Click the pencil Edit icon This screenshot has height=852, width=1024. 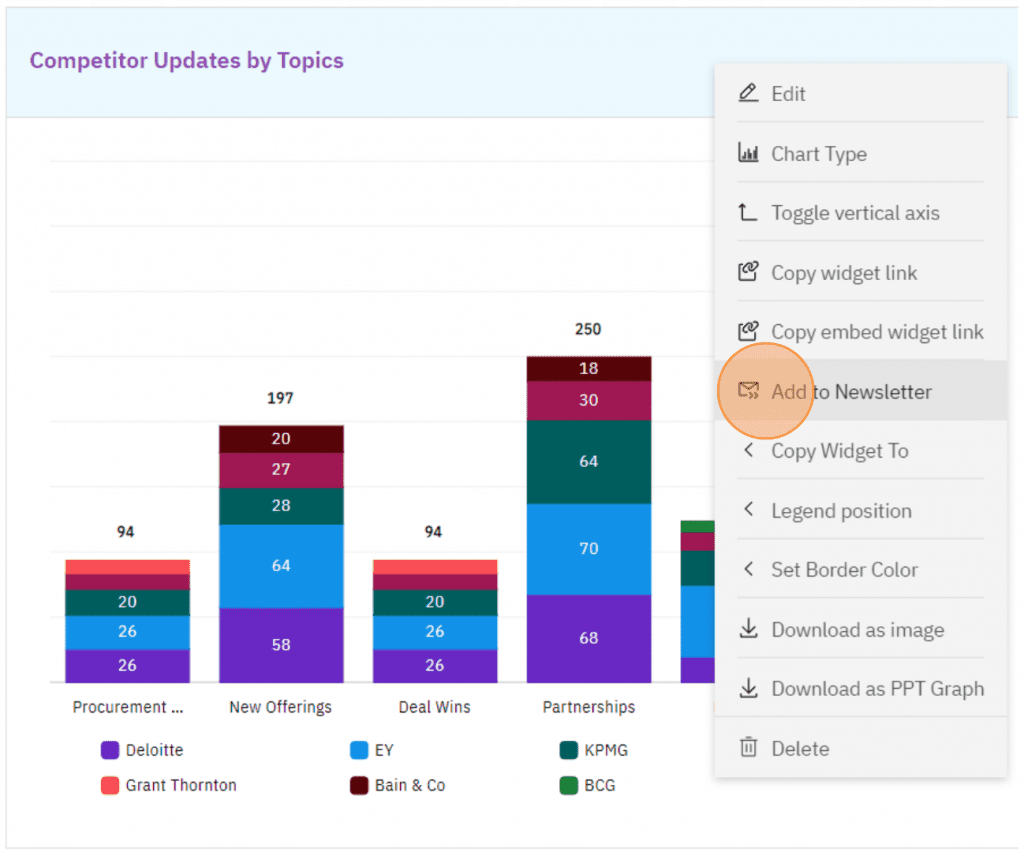[x=748, y=93]
